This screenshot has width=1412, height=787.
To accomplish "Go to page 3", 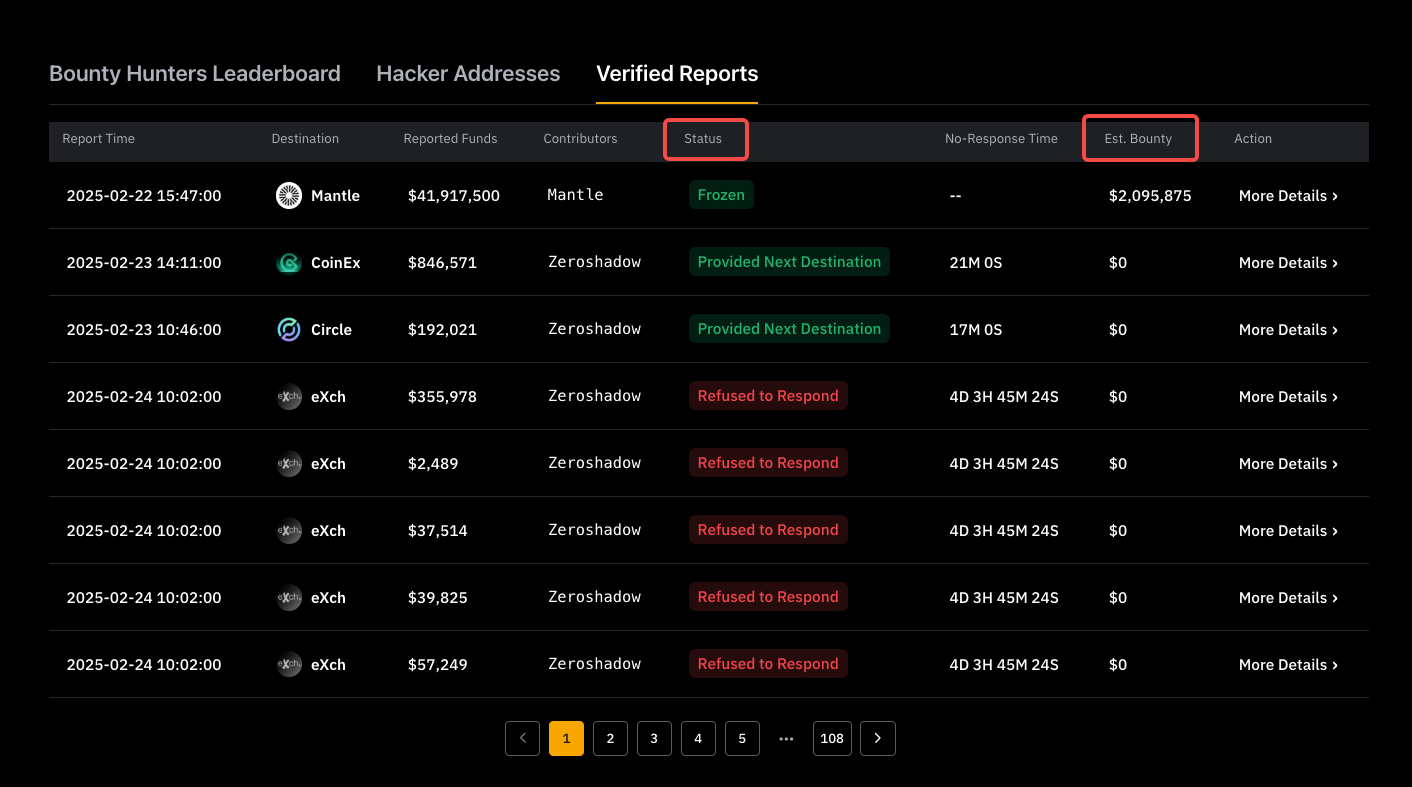I will (x=654, y=738).
